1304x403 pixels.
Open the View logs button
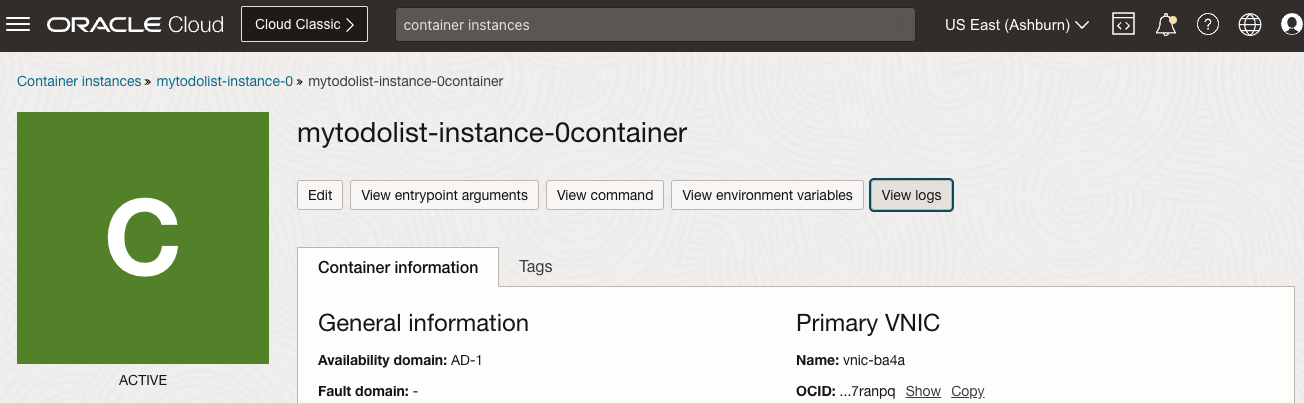tap(912, 195)
